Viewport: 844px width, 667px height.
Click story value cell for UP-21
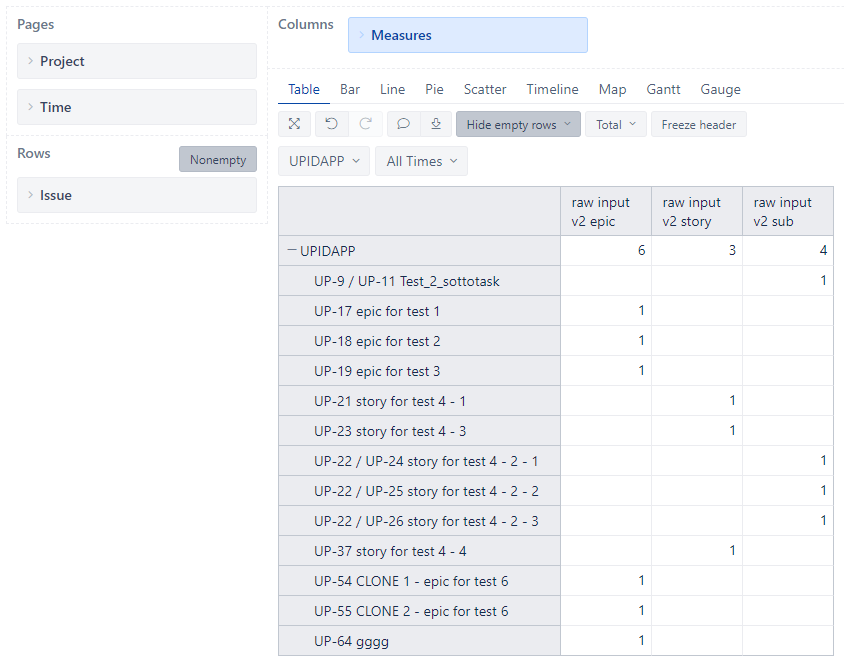click(x=697, y=401)
